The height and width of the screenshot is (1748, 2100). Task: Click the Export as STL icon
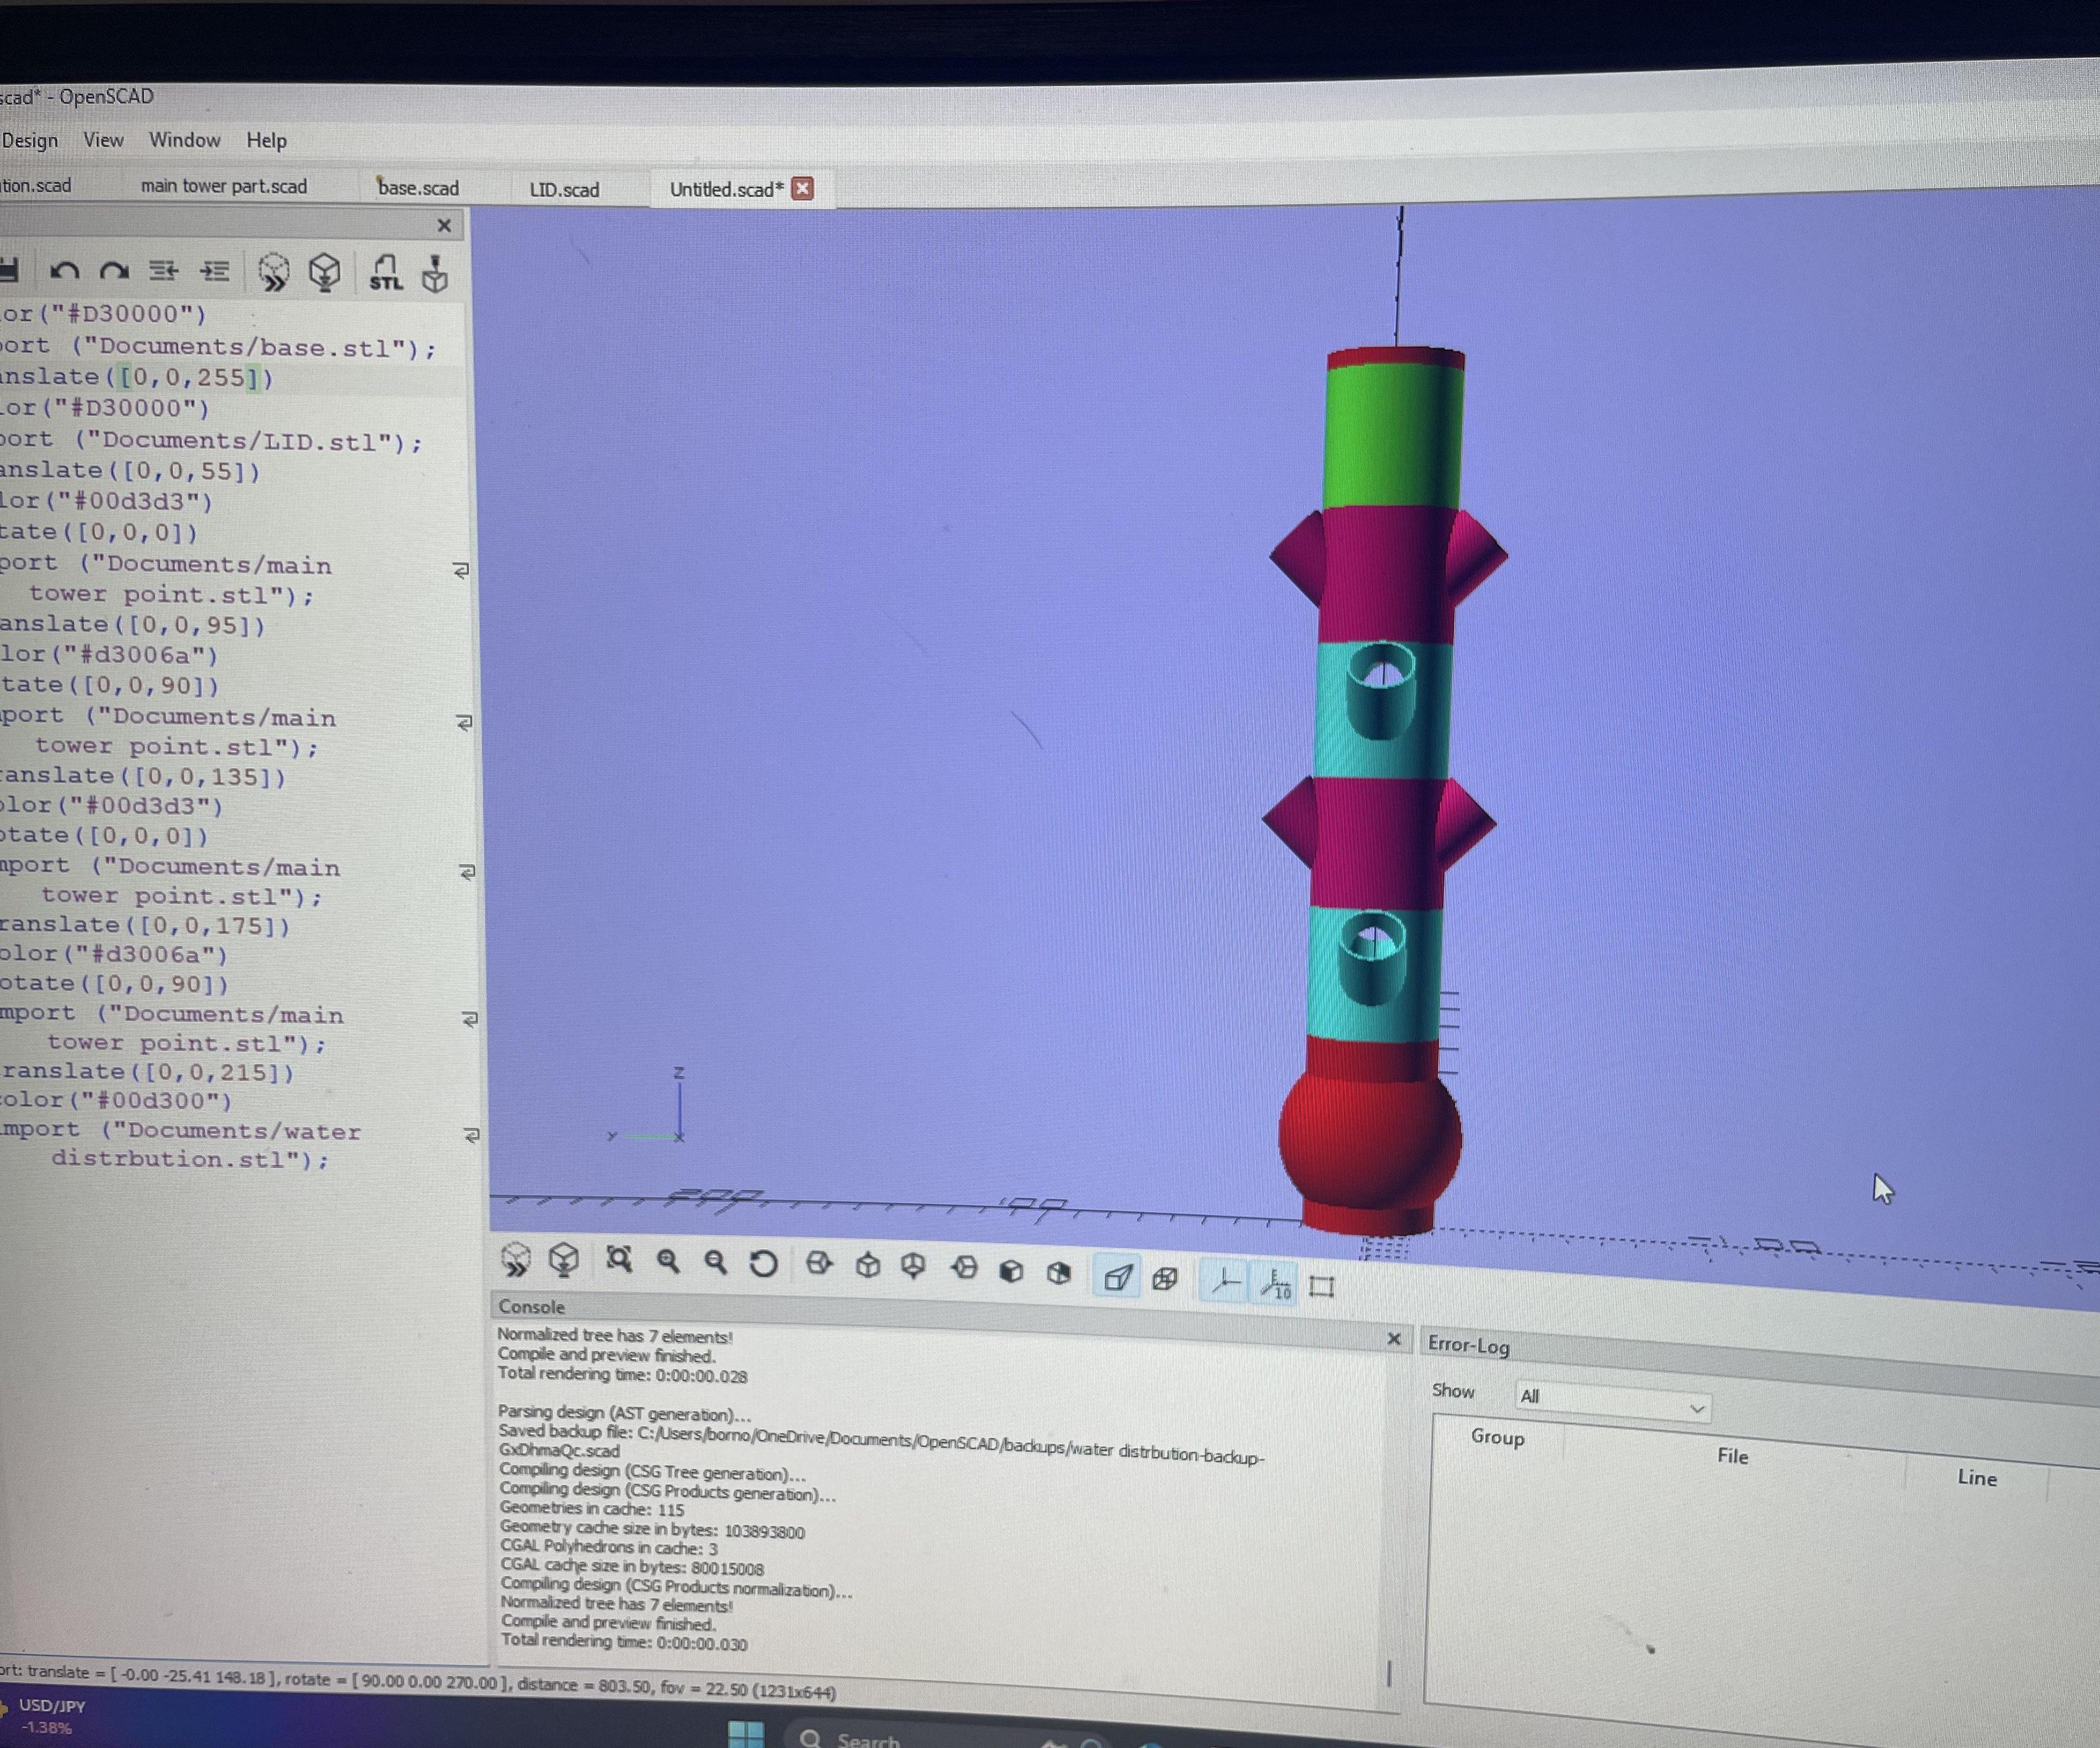pyautogui.click(x=385, y=272)
